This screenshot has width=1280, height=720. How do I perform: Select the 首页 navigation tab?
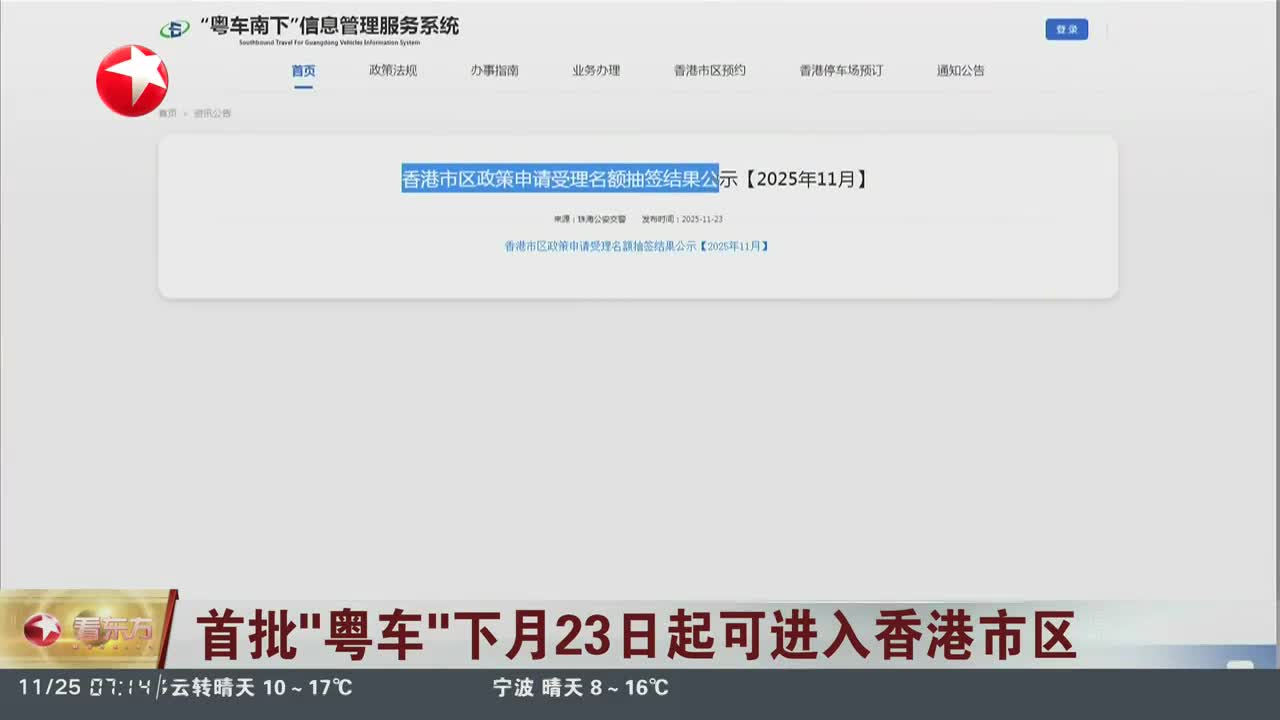(x=303, y=71)
